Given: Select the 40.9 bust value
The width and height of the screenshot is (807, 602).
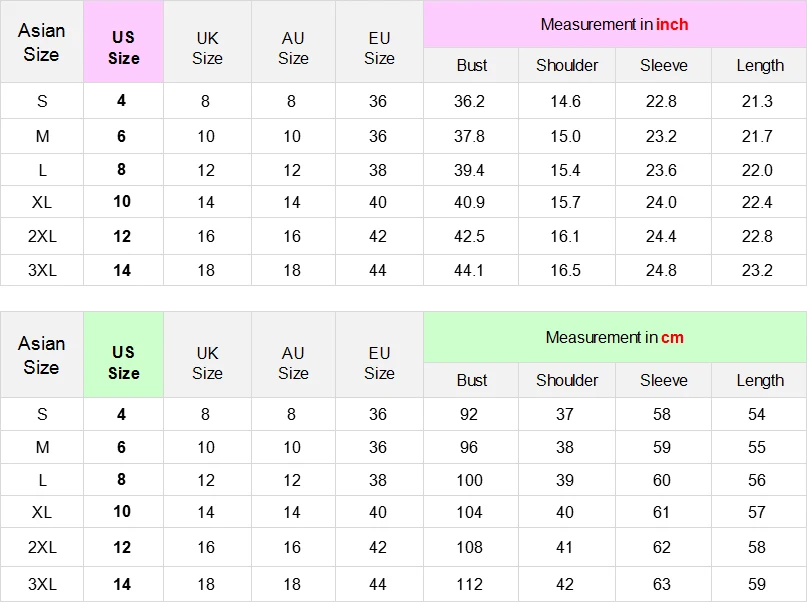Looking at the screenshot, I should (469, 202).
